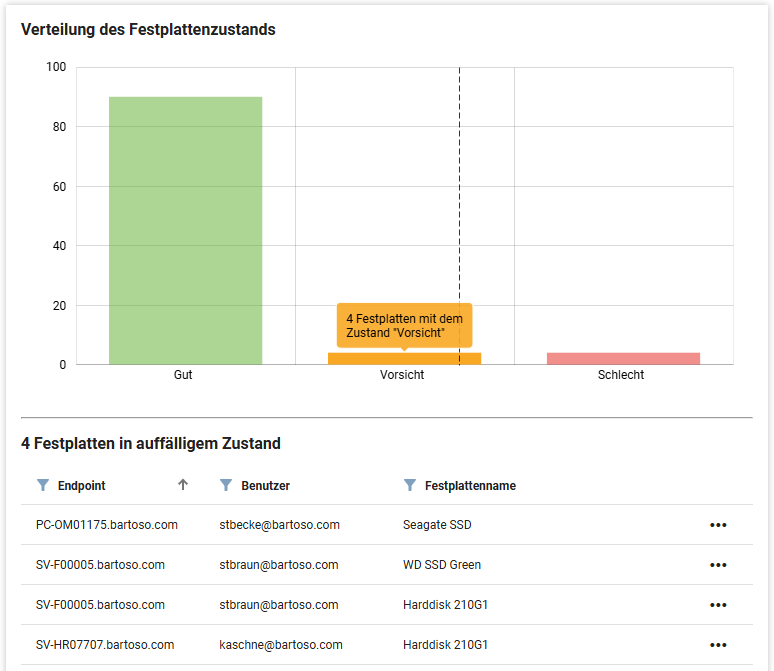
Task: Sort table by Endpoint column header
Action: coord(82,486)
